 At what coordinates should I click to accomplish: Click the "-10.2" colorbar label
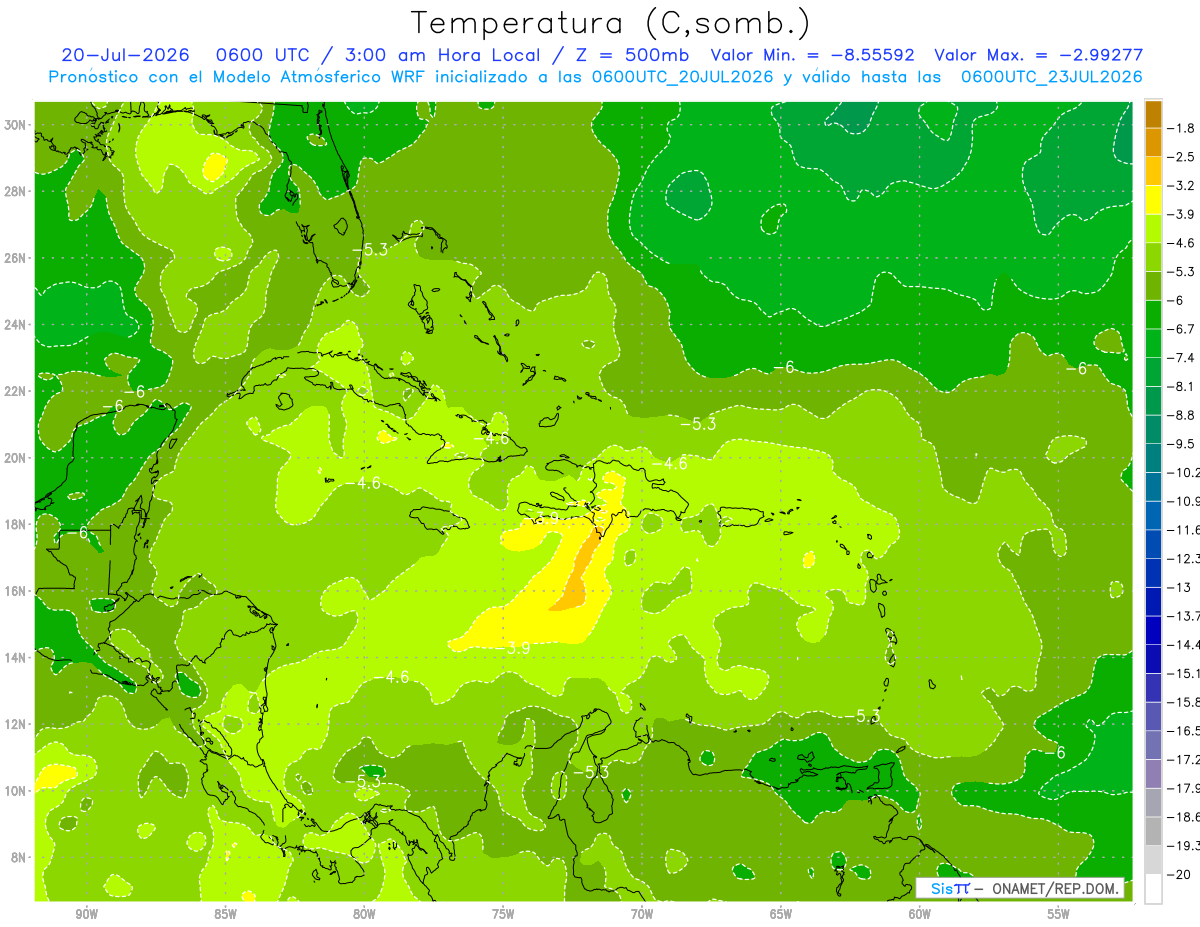(1185, 472)
